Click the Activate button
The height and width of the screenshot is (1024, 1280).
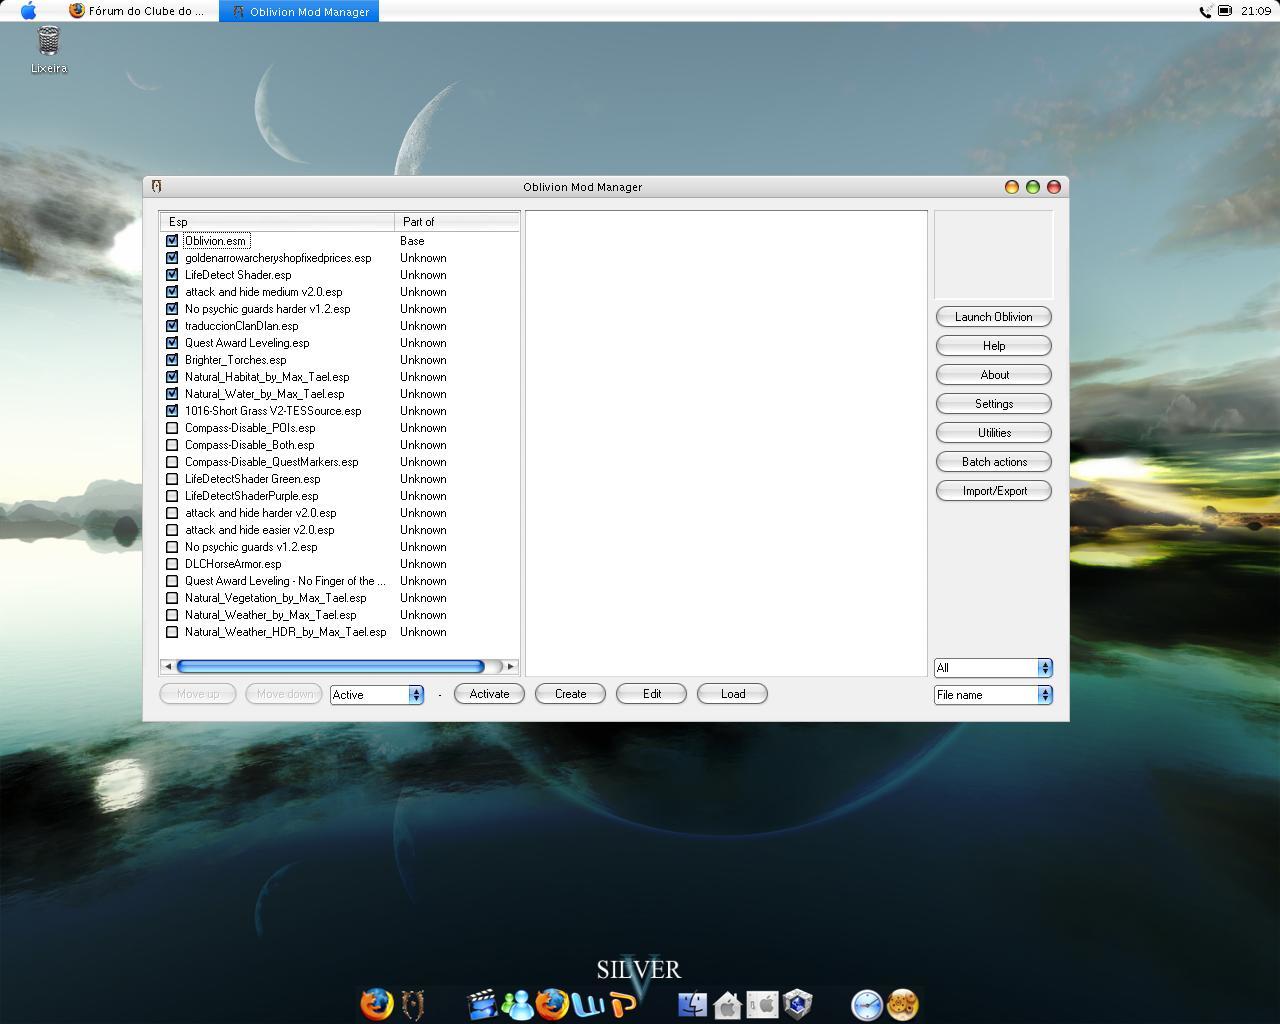pos(489,694)
